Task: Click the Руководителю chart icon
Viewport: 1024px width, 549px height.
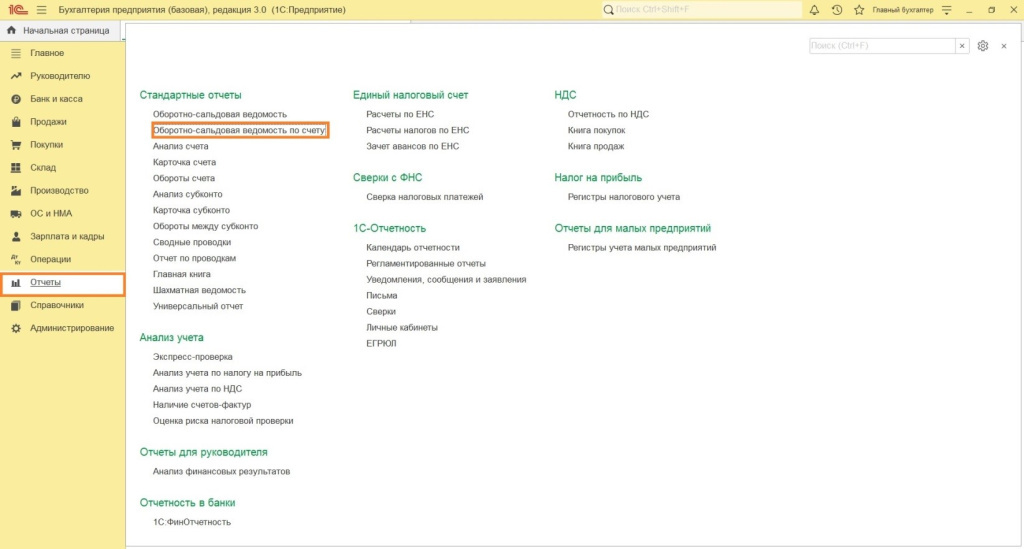Action: tap(16, 76)
